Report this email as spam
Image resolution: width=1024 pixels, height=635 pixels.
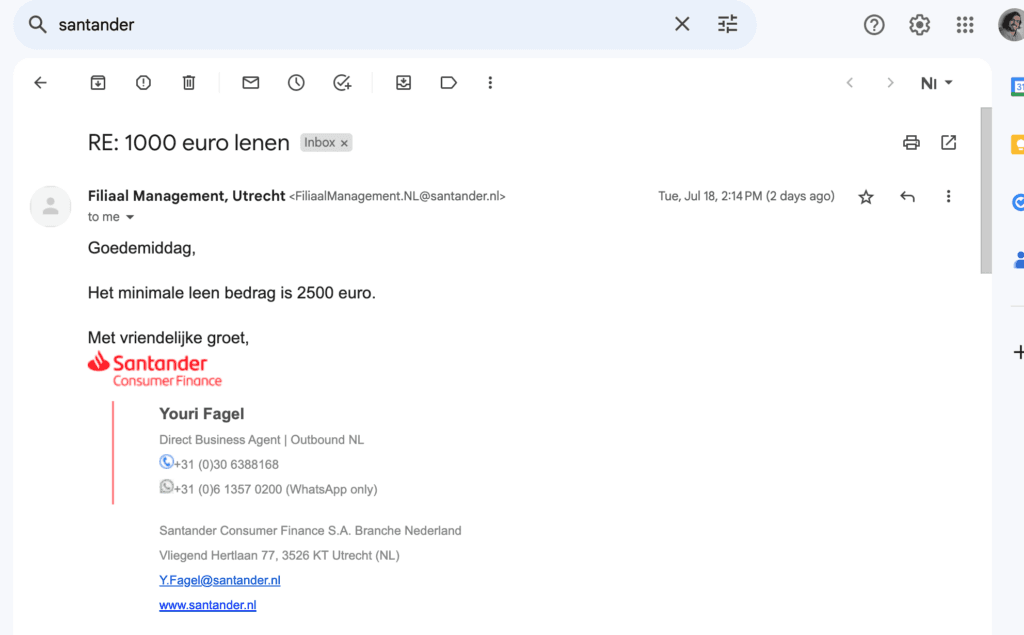point(143,83)
